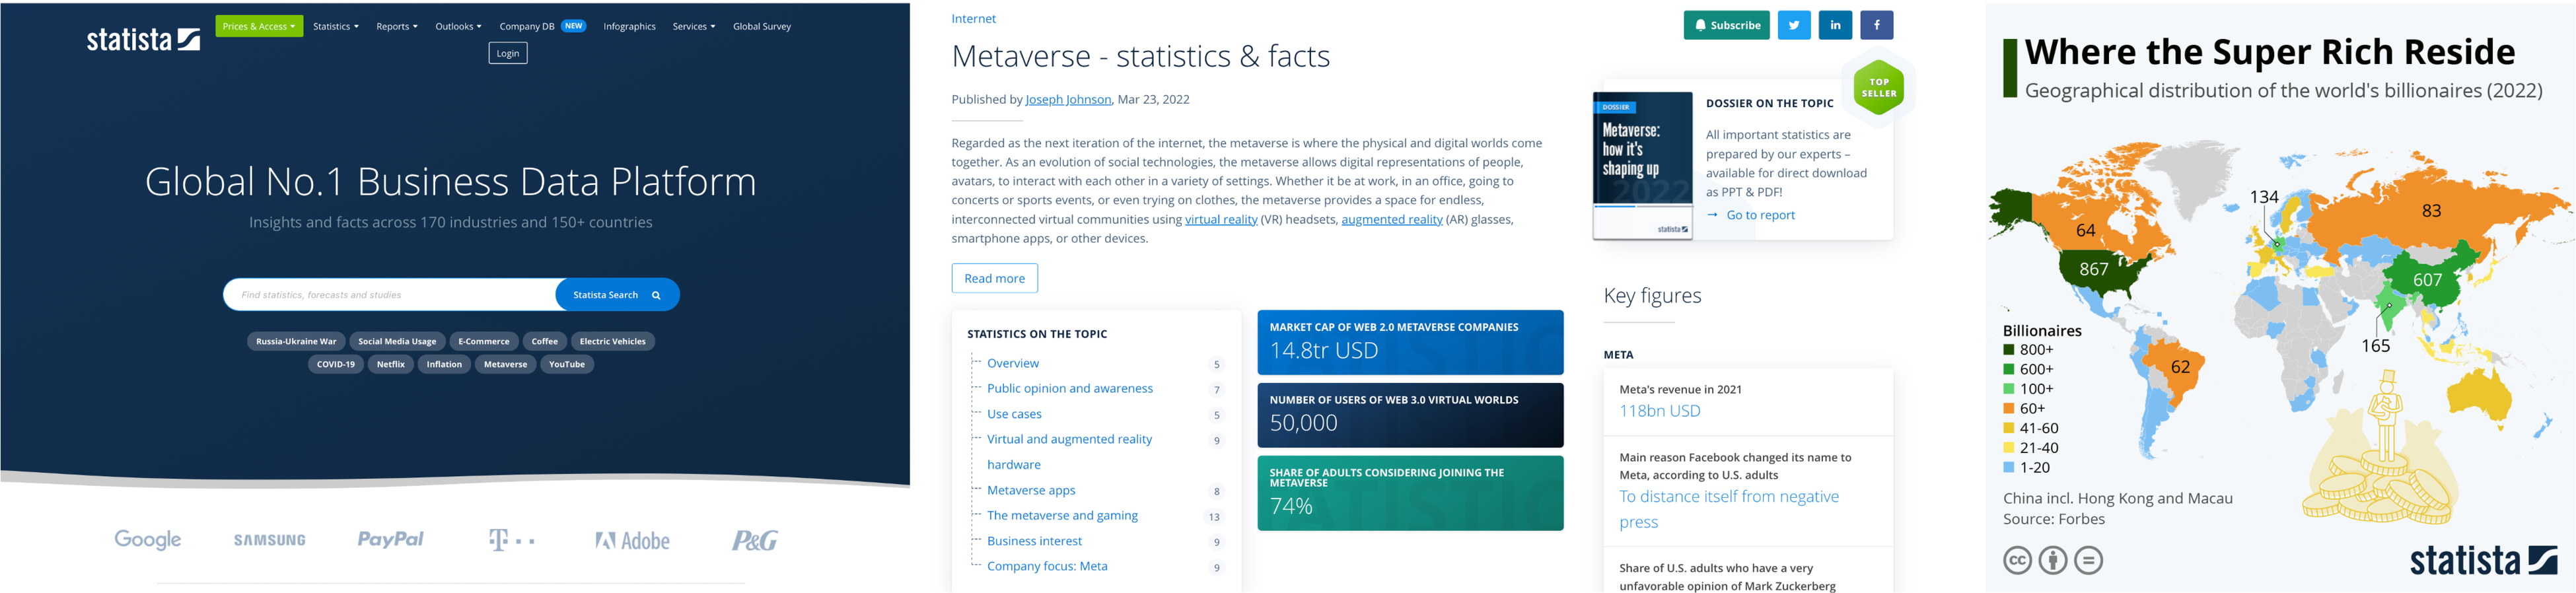
Task: Expand the Services menu
Action: (694, 26)
